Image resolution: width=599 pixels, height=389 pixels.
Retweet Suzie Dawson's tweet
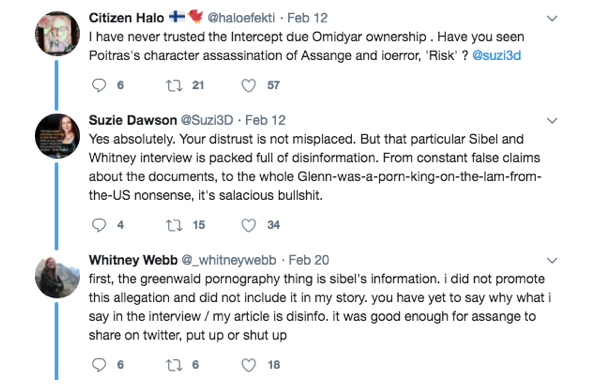(x=174, y=225)
